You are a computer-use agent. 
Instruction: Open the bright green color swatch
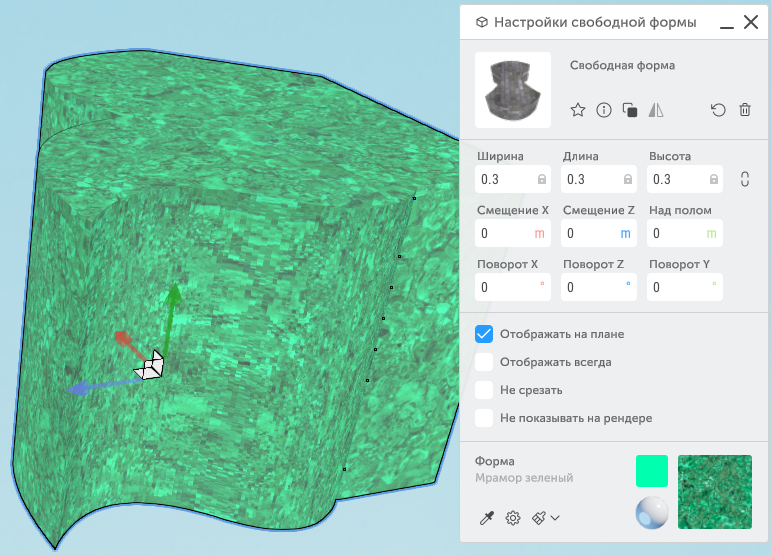point(652,471)
